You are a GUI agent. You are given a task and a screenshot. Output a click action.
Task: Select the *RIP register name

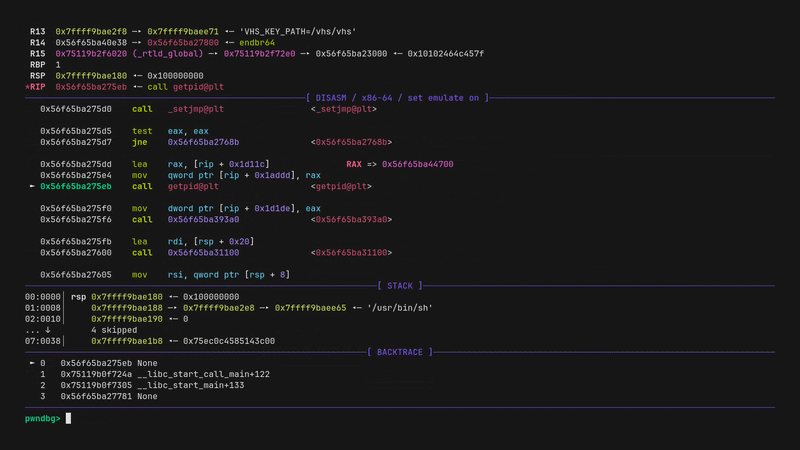[x=35, y=87]
